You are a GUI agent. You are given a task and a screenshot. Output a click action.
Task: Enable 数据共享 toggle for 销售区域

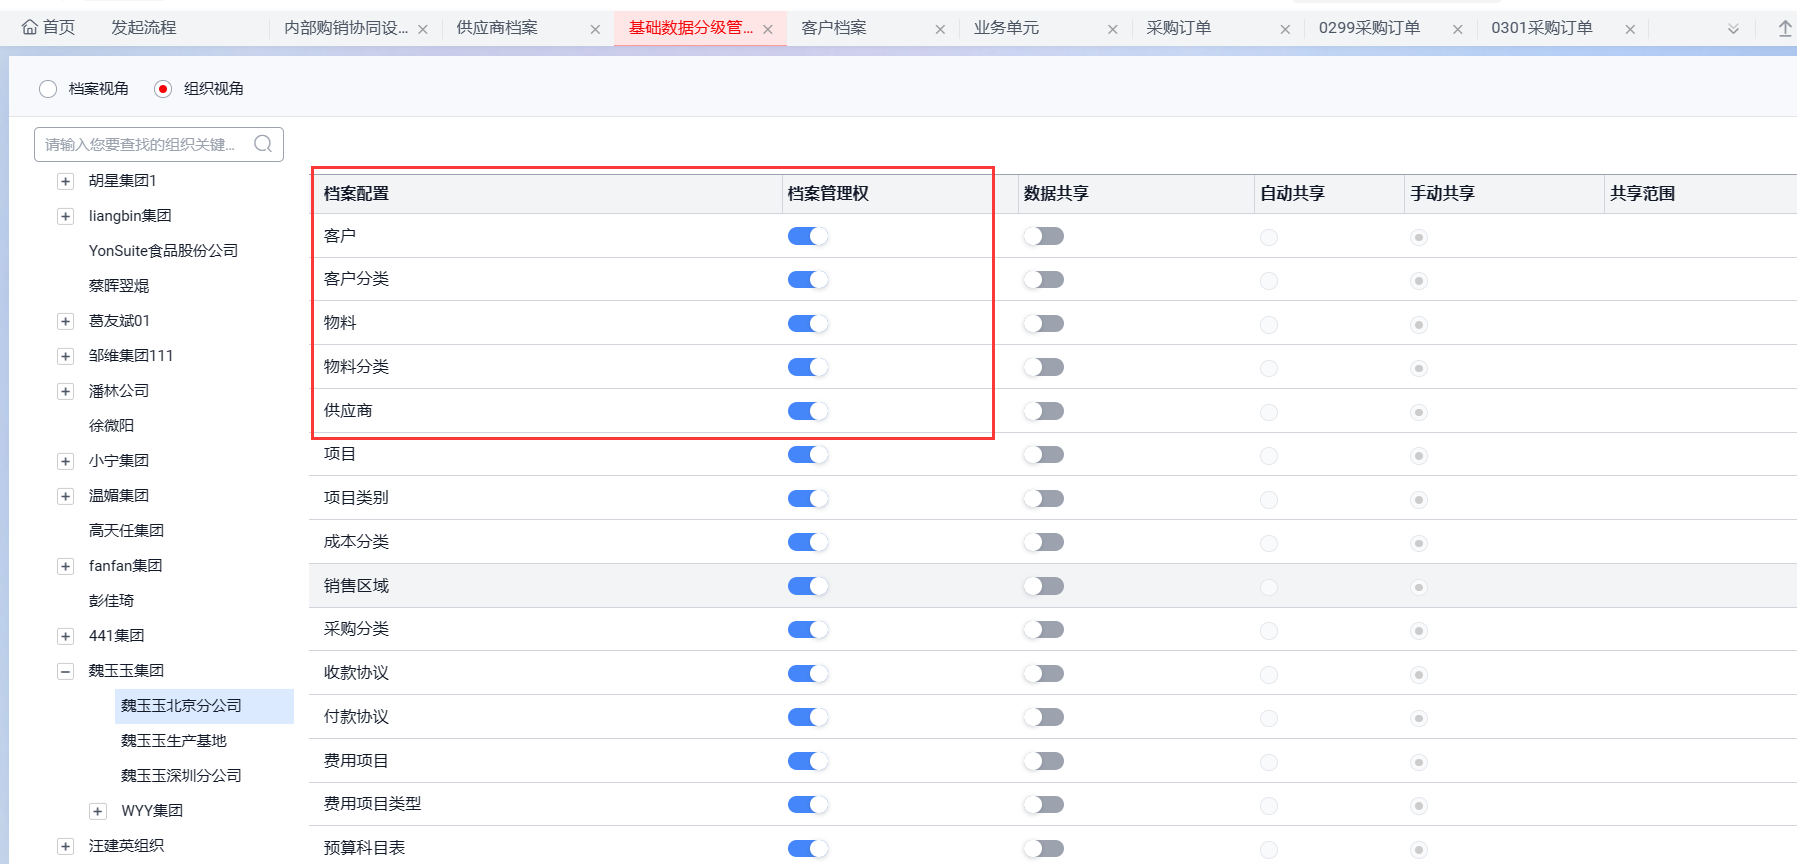coord(1043,586)
